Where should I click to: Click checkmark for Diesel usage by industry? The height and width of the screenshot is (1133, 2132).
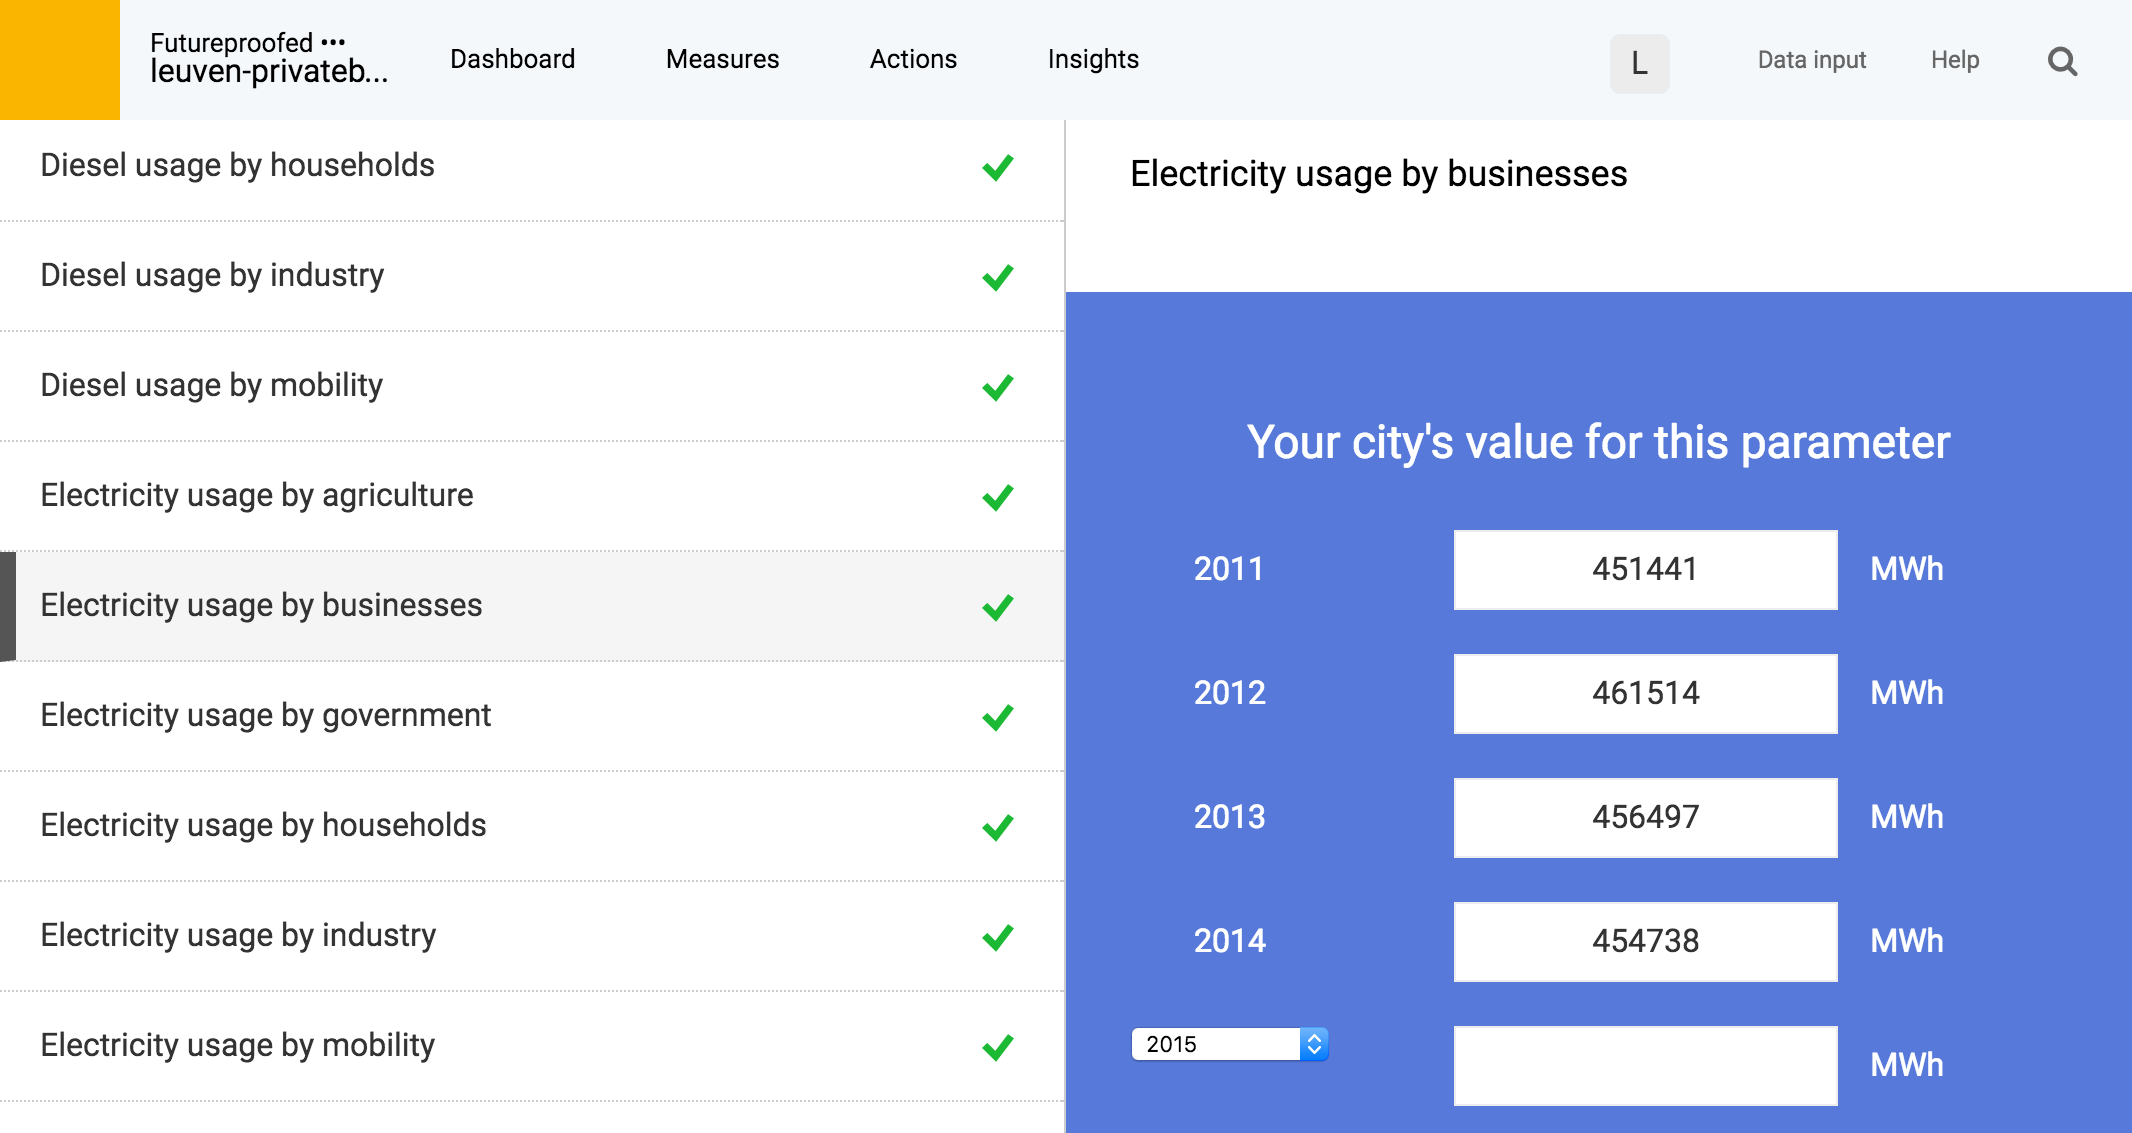coord(997,277)
